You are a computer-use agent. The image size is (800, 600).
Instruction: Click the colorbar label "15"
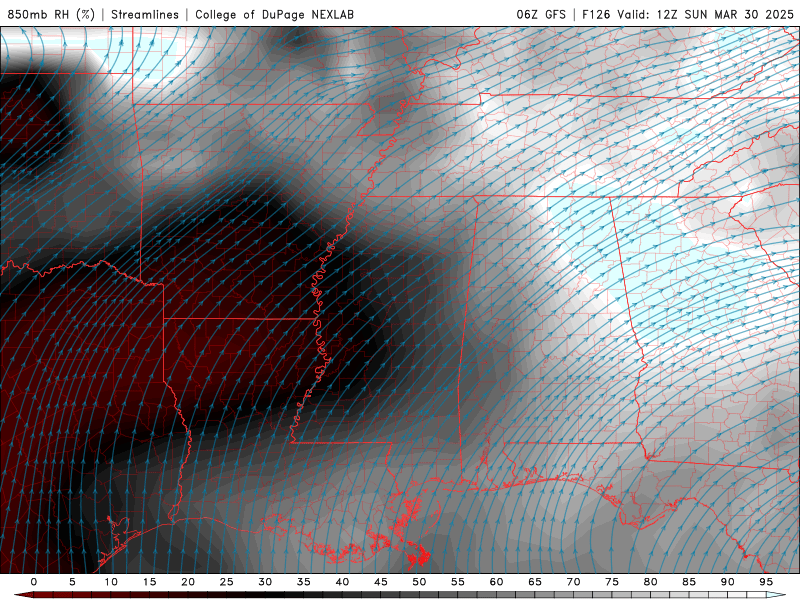149,582
